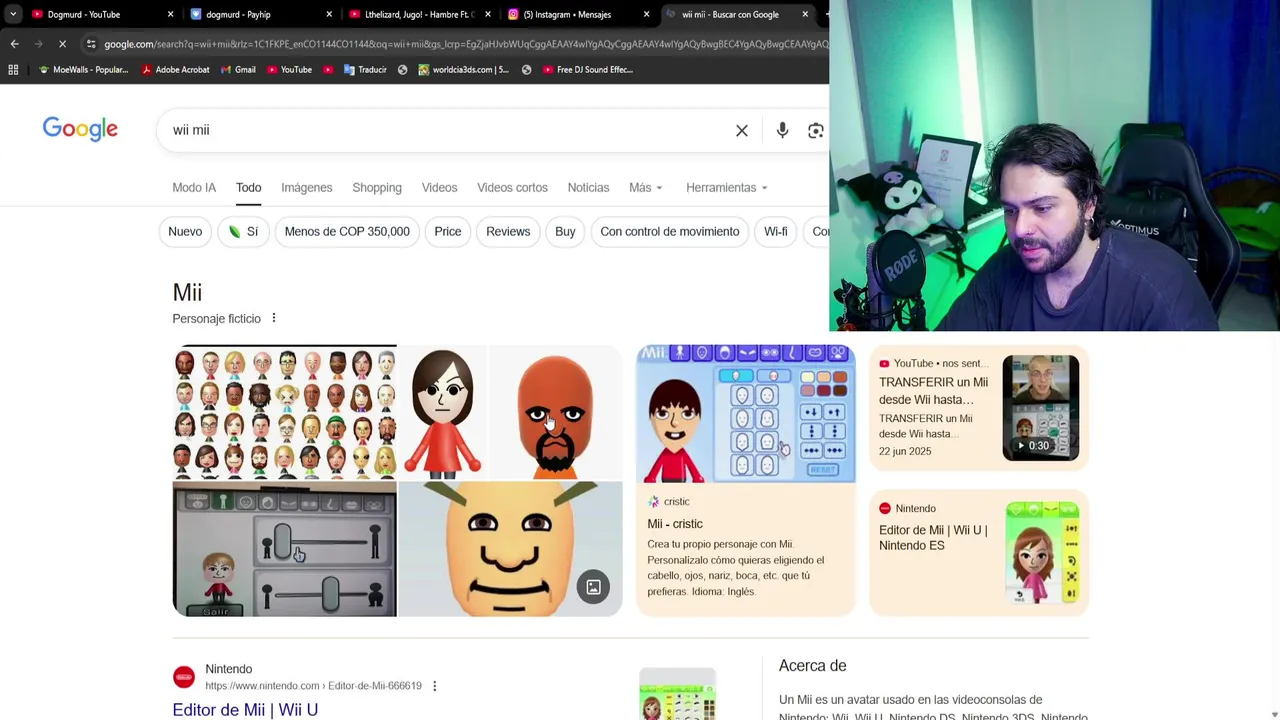Viewport: 1280px width, 720px height.
Task: Click the site info icon in address bar
Action: (91, 44)
